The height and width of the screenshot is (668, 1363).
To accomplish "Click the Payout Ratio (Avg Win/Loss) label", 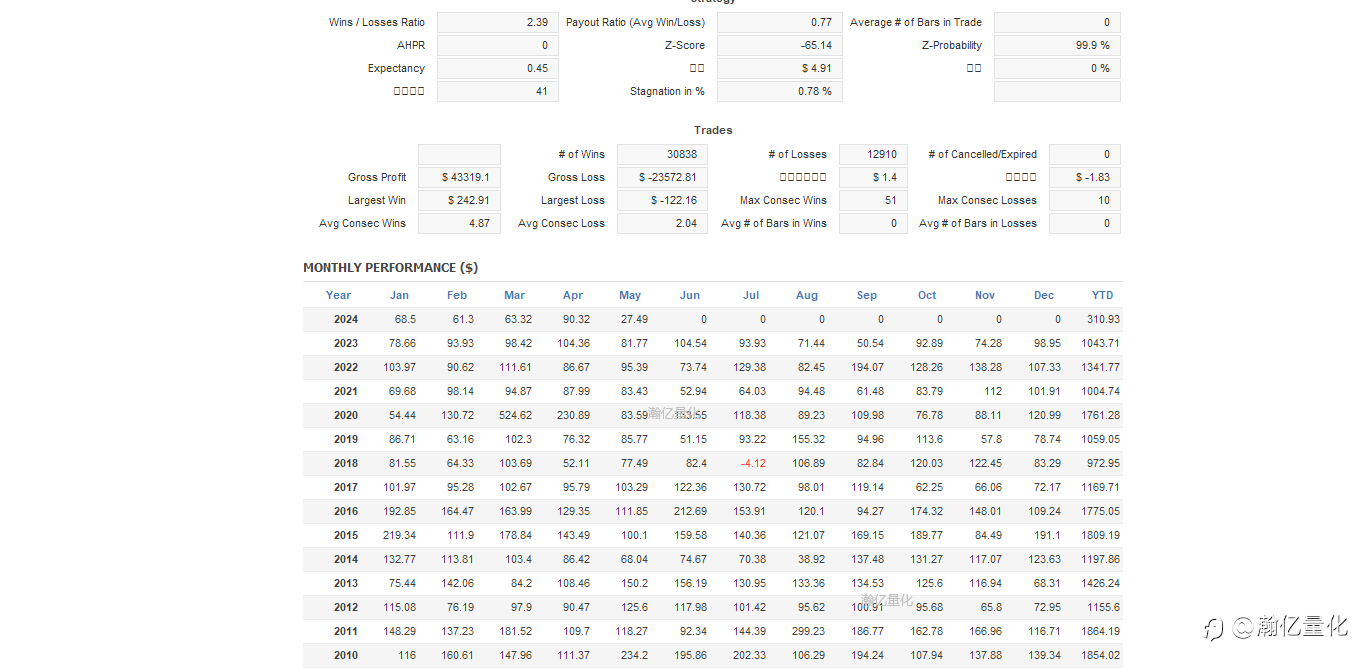I will tap(635, 22).
